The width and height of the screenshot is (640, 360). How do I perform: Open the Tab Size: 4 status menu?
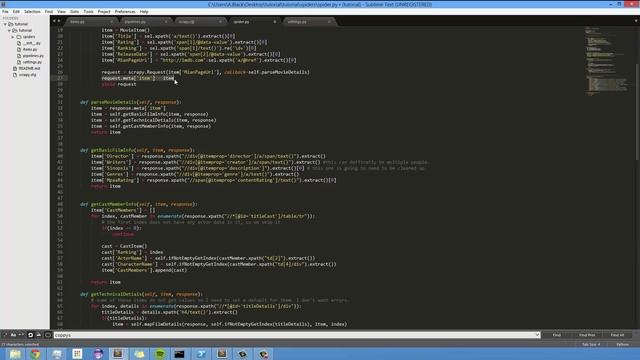click(591, 344)
